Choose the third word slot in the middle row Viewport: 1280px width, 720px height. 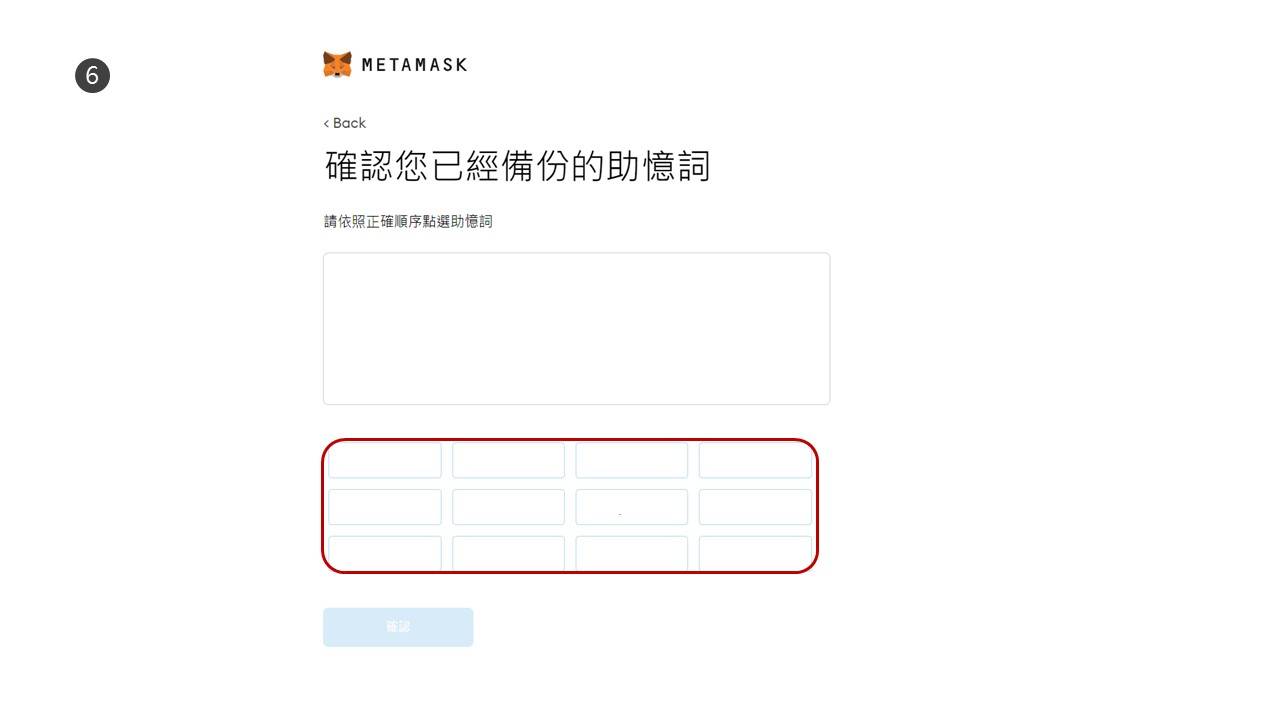632,507
